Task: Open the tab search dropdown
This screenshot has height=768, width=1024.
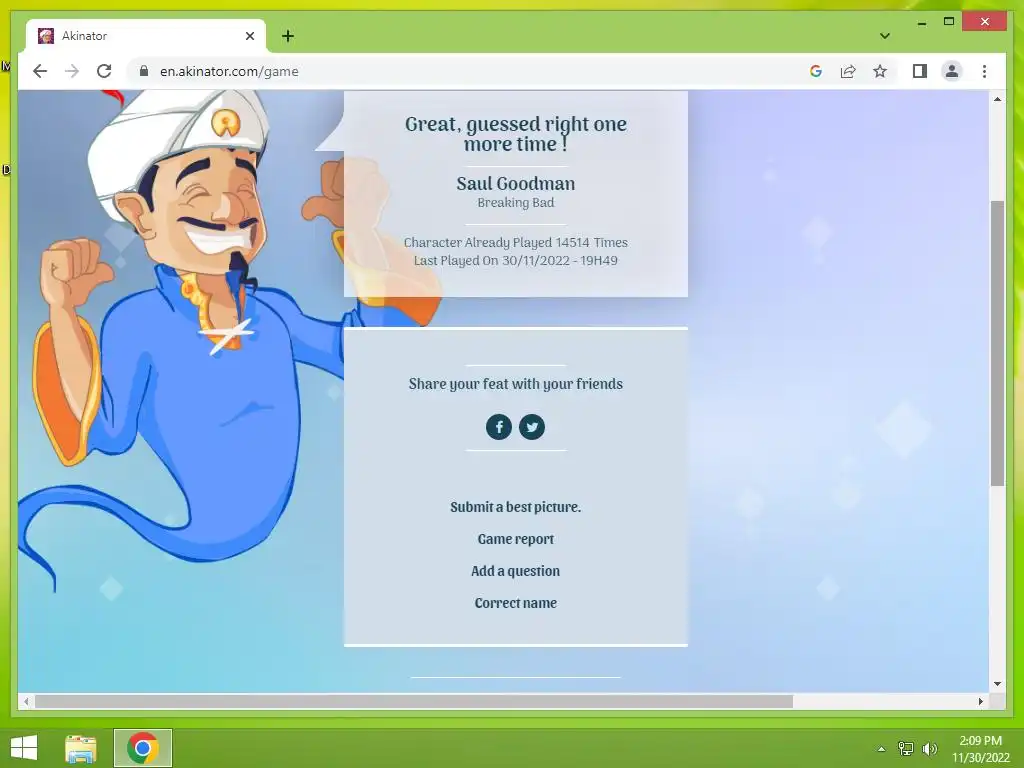Action: point(885,36)
